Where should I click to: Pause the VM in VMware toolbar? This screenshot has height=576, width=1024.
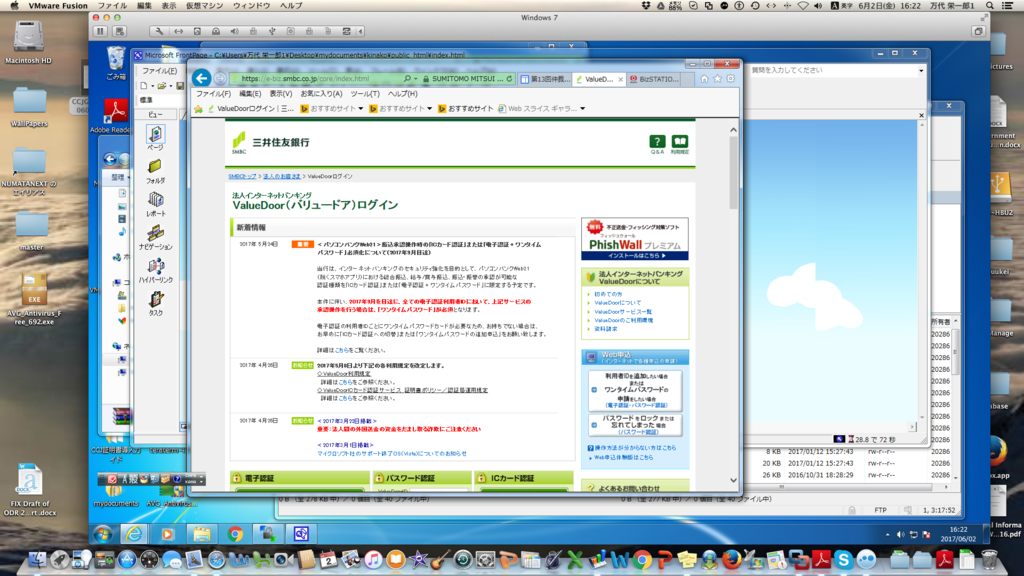[101, 31]
